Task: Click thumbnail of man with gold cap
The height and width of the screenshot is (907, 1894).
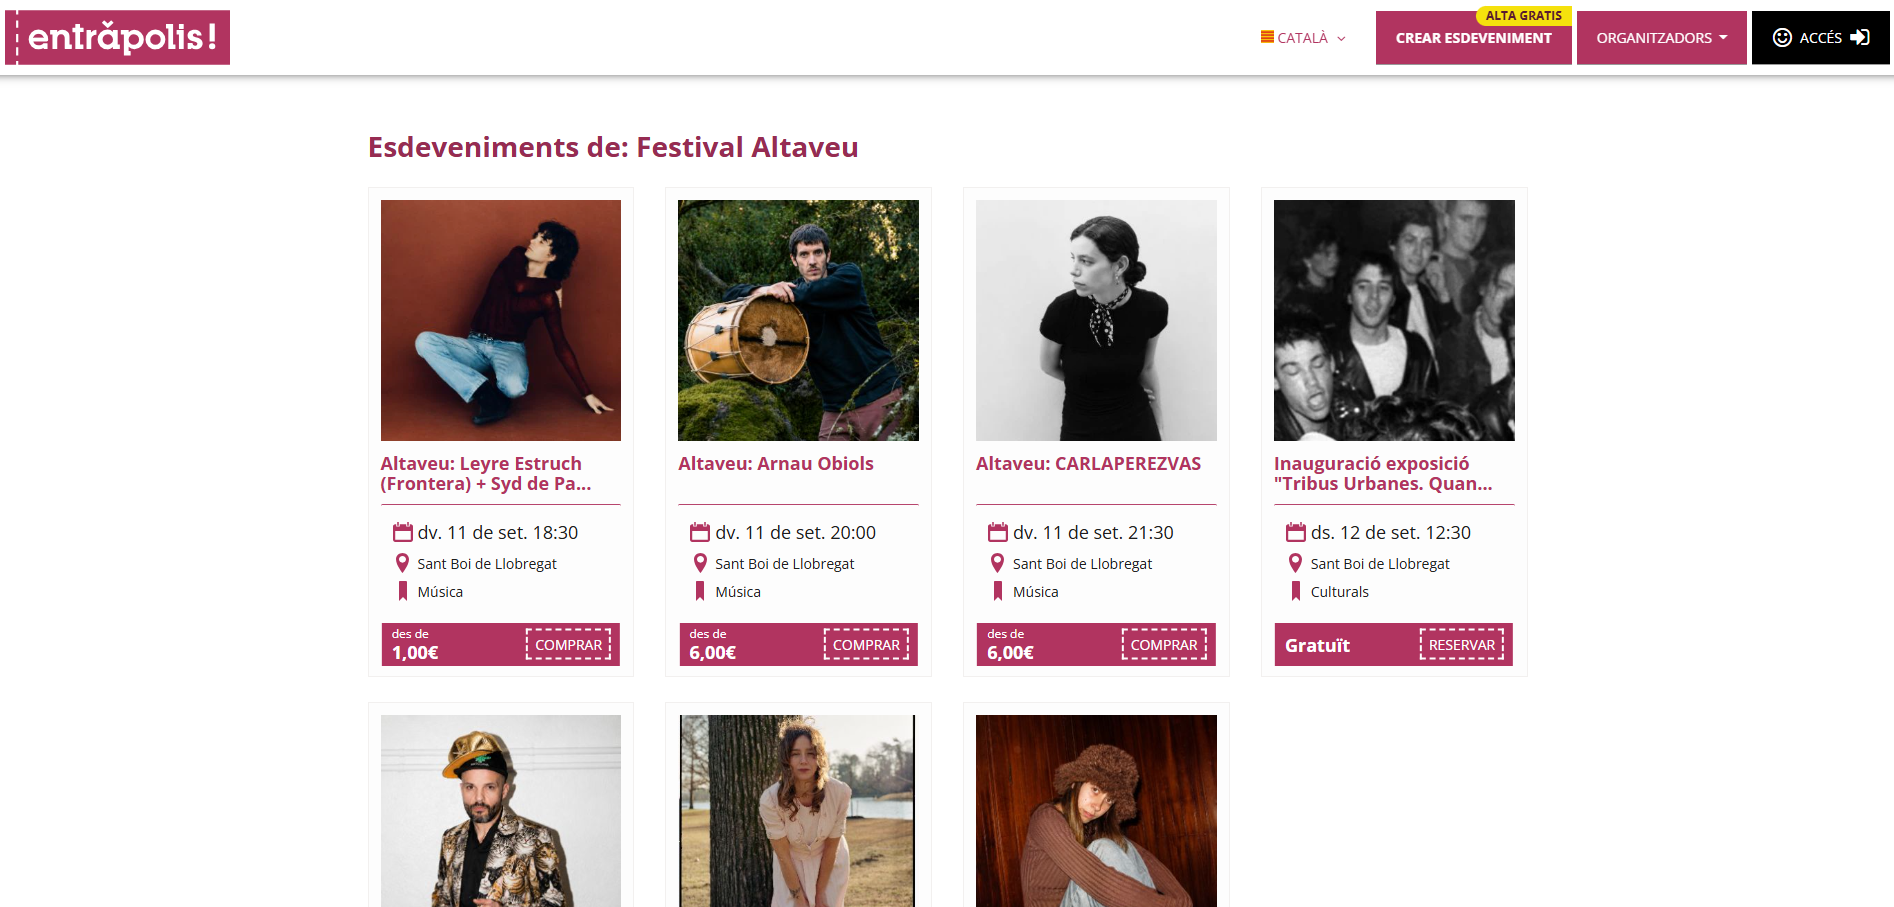Action: [501, 811]
